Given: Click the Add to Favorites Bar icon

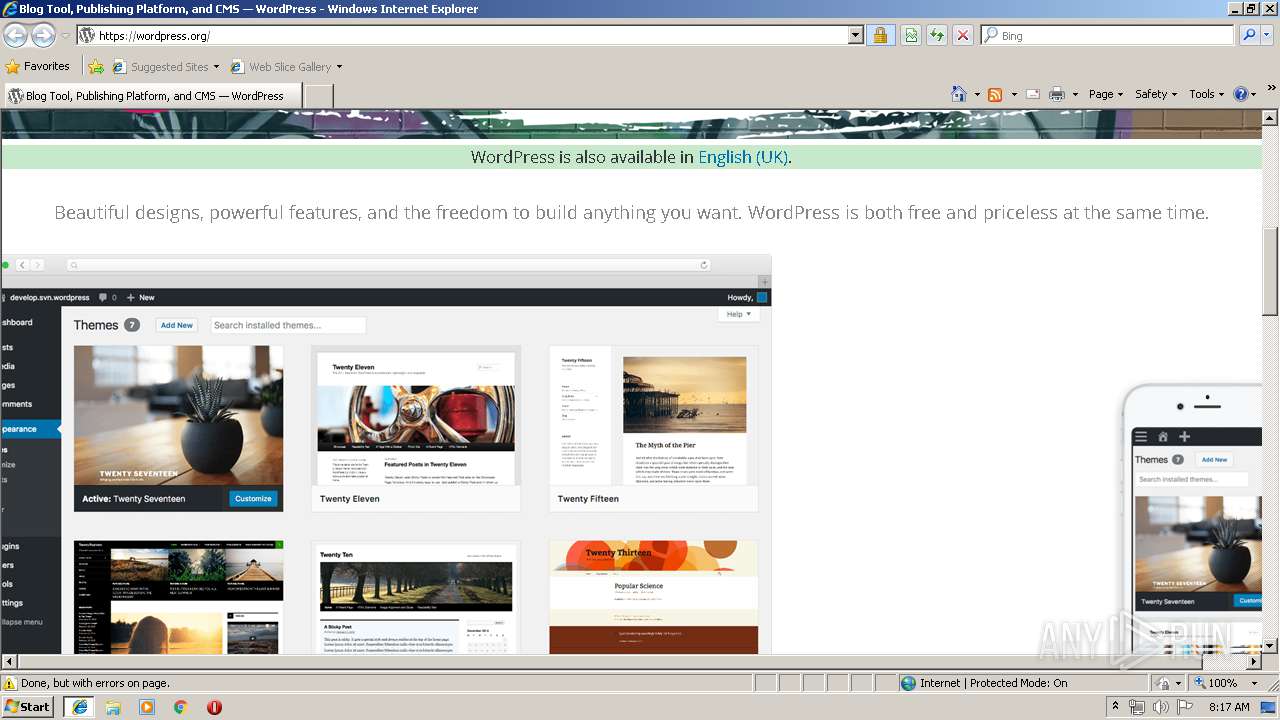Looking at the screenshot, I should [96, 67].
